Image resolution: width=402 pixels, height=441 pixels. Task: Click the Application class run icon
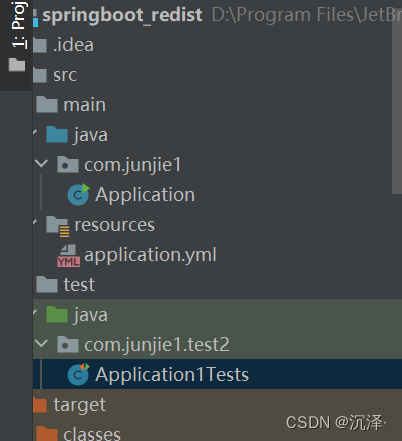pos(78,194)
